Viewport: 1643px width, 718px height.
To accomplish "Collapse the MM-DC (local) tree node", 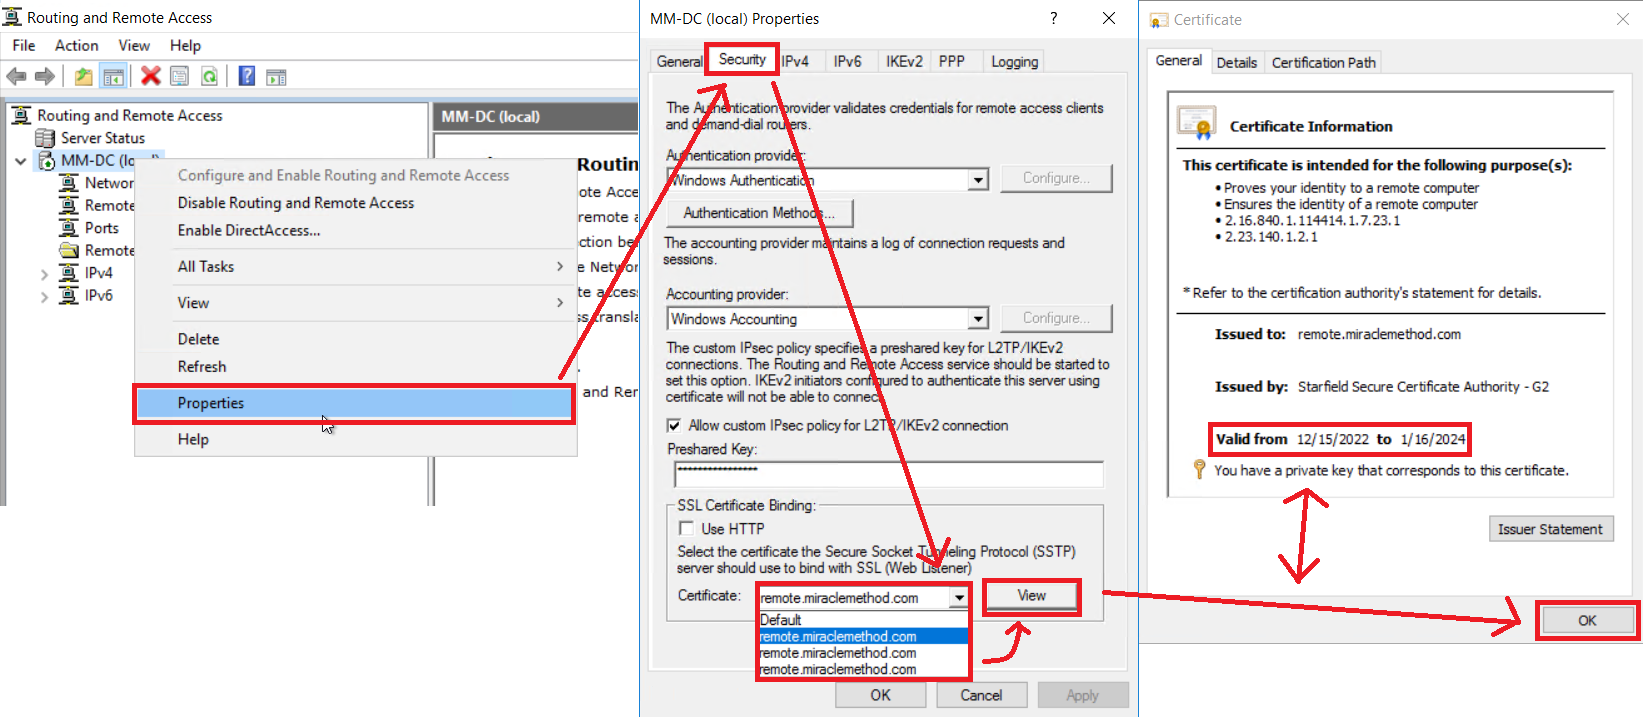I will coord(21,161).
